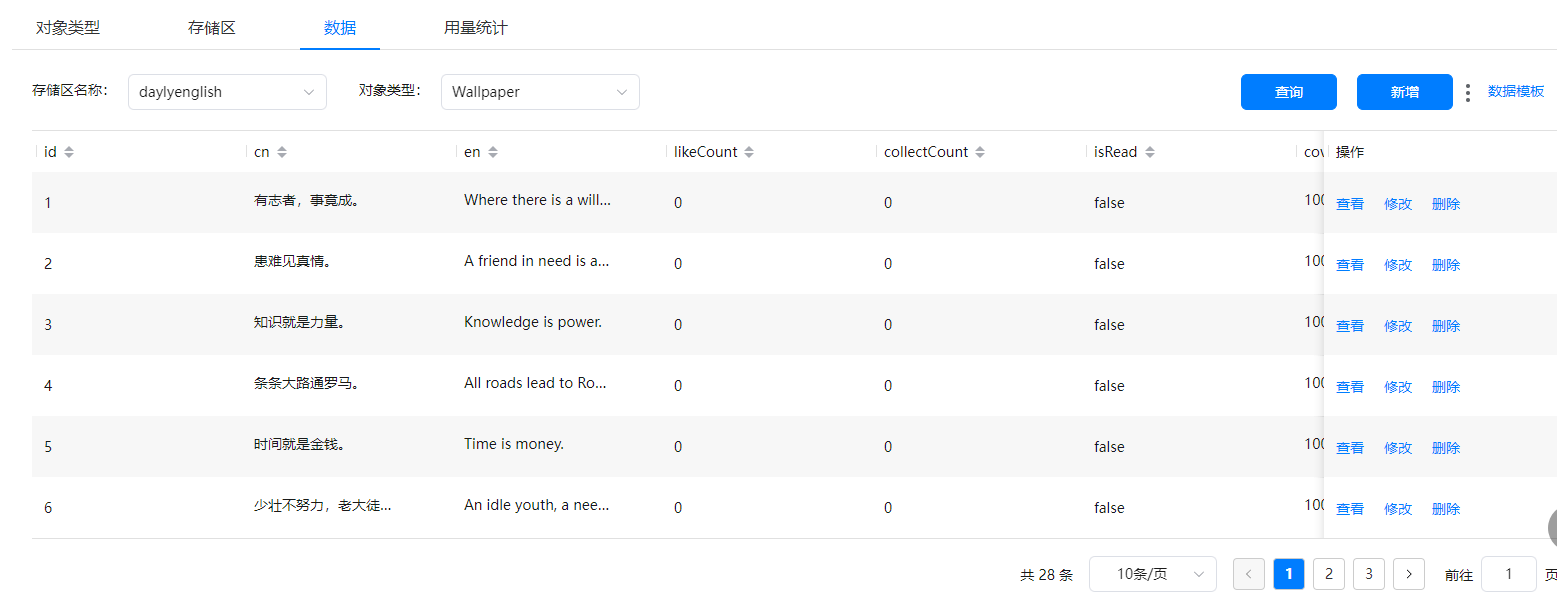1557x600 pixels.
Task: Sort by isRead column arrows
Action: point(1150,152)
